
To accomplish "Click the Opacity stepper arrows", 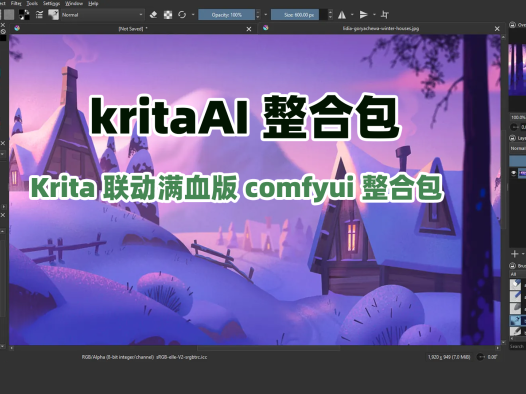I will pos(258,15).
